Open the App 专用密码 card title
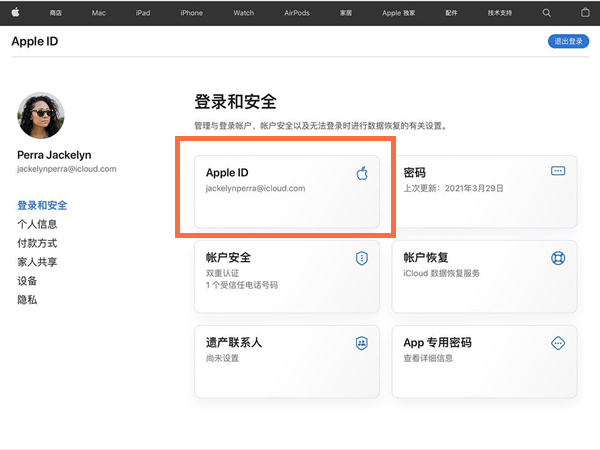This screenshot has width=600, height=450. (437, 343)
